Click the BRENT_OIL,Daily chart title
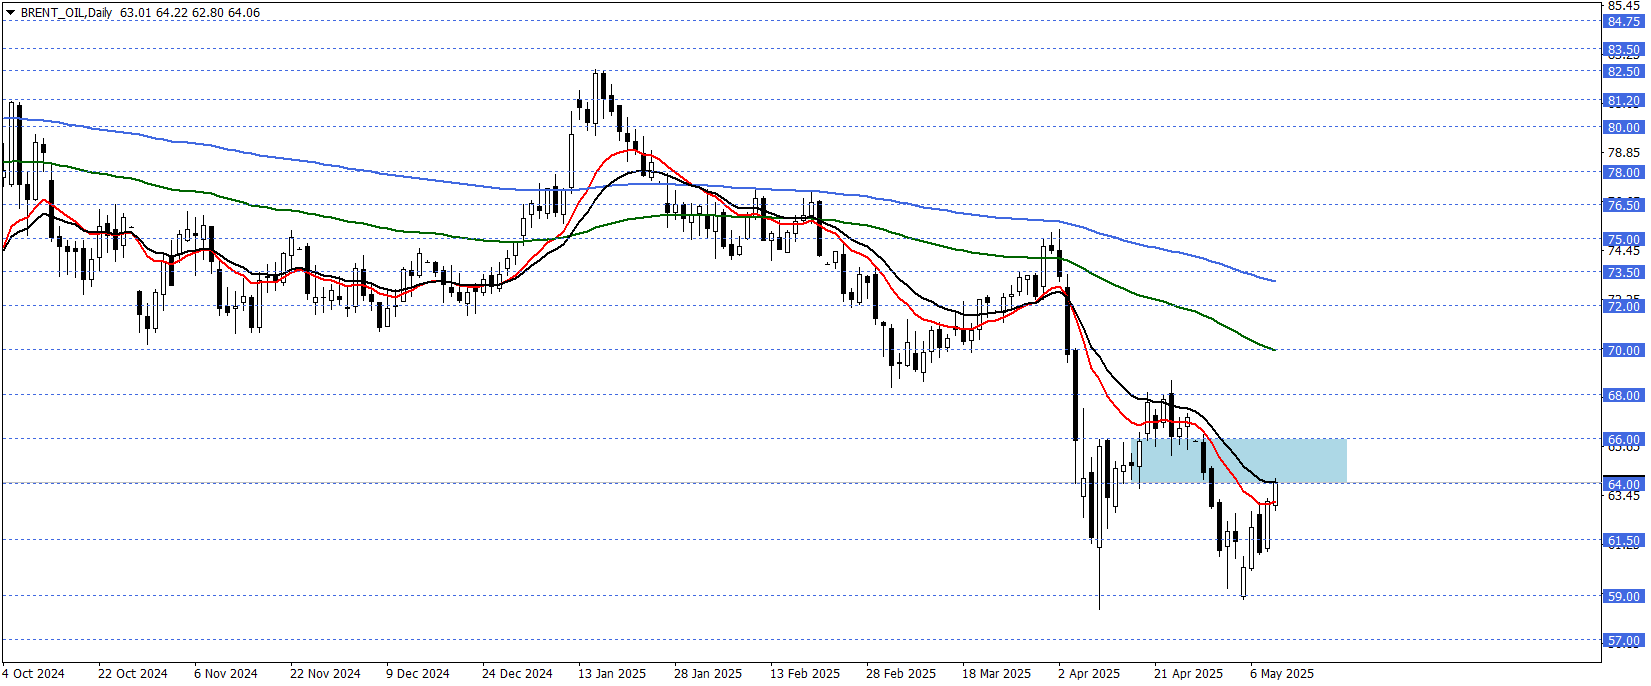This screenshot has height=686, width=1651. [66, 13]
